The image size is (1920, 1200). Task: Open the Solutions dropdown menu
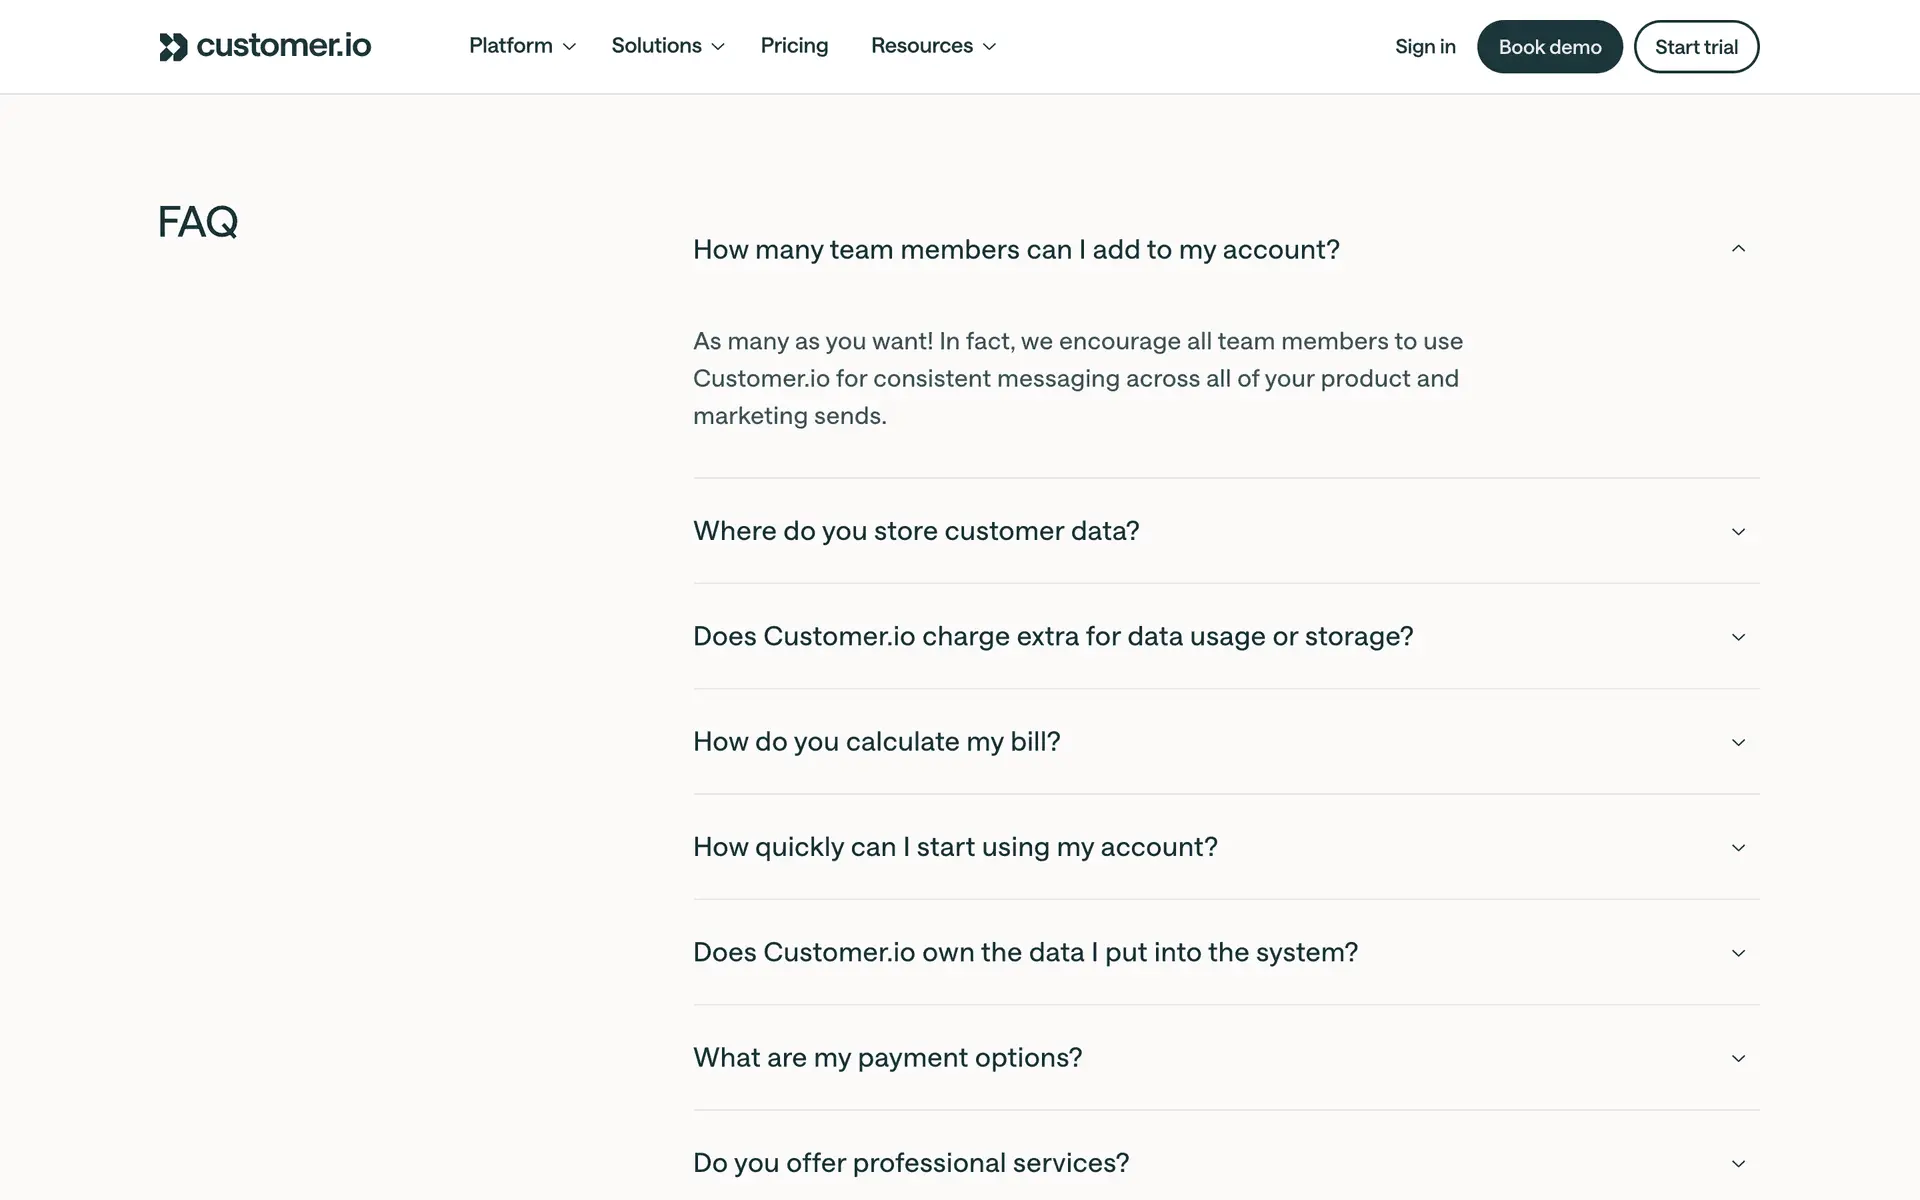(667, 46)
